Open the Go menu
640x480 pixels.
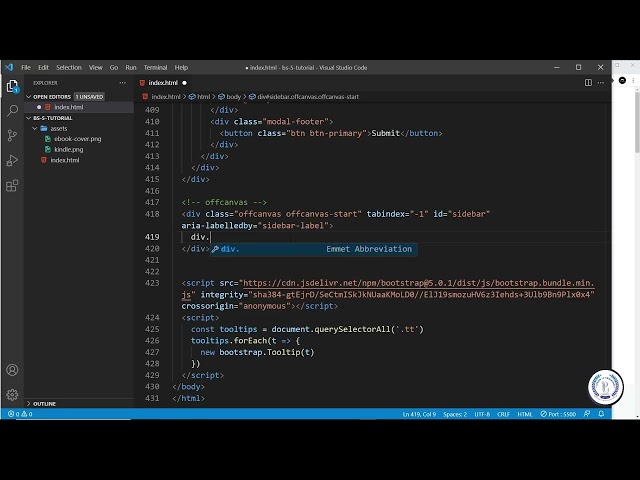click(114, 67)
